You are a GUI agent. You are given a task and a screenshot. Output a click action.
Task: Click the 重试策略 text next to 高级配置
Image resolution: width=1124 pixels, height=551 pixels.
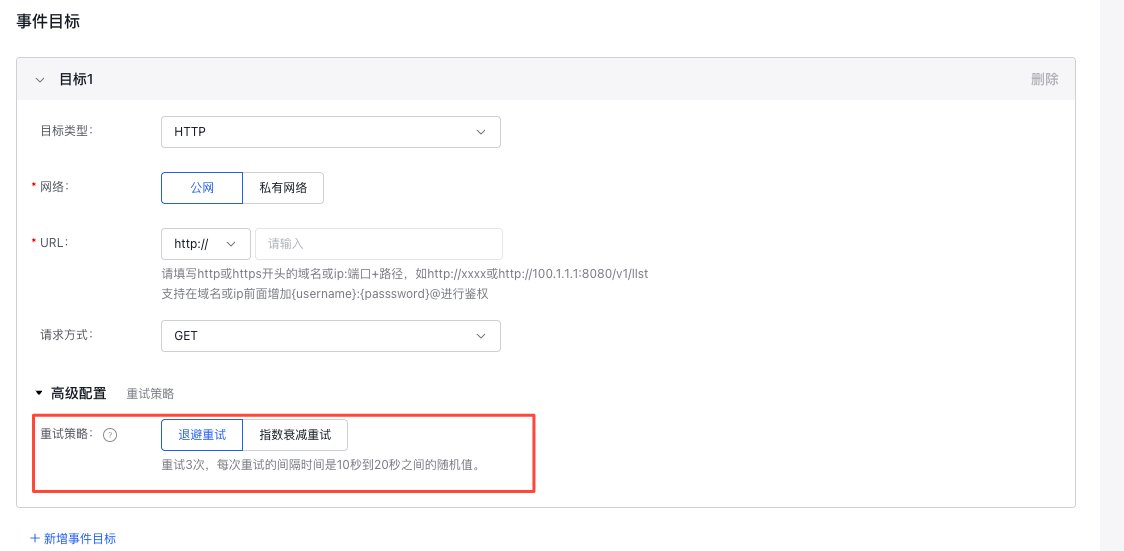pos(150,394)
